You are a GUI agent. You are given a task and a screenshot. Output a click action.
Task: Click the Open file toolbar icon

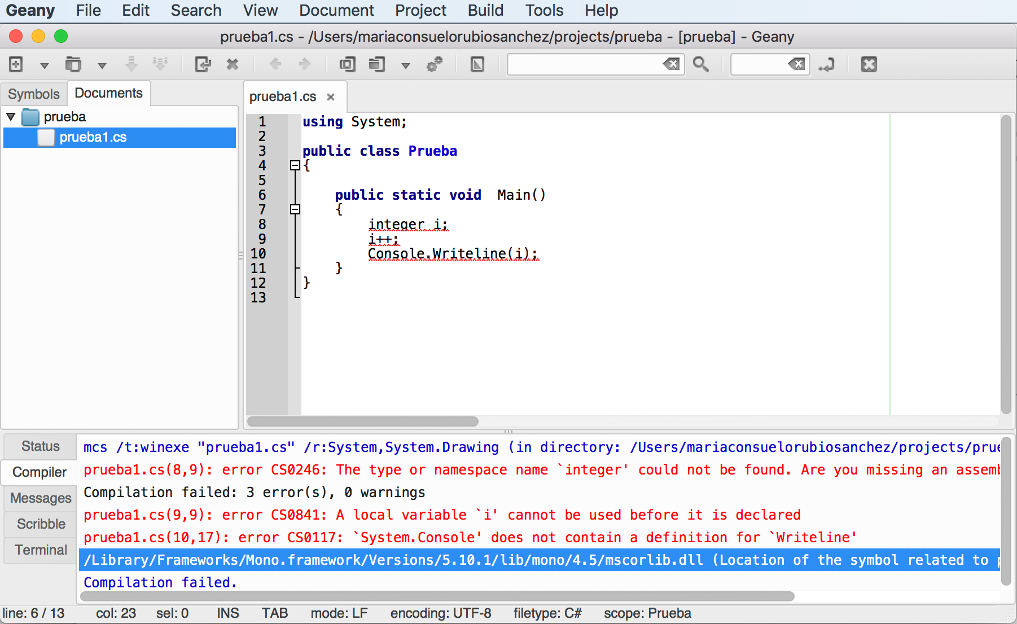coord(73,64)
